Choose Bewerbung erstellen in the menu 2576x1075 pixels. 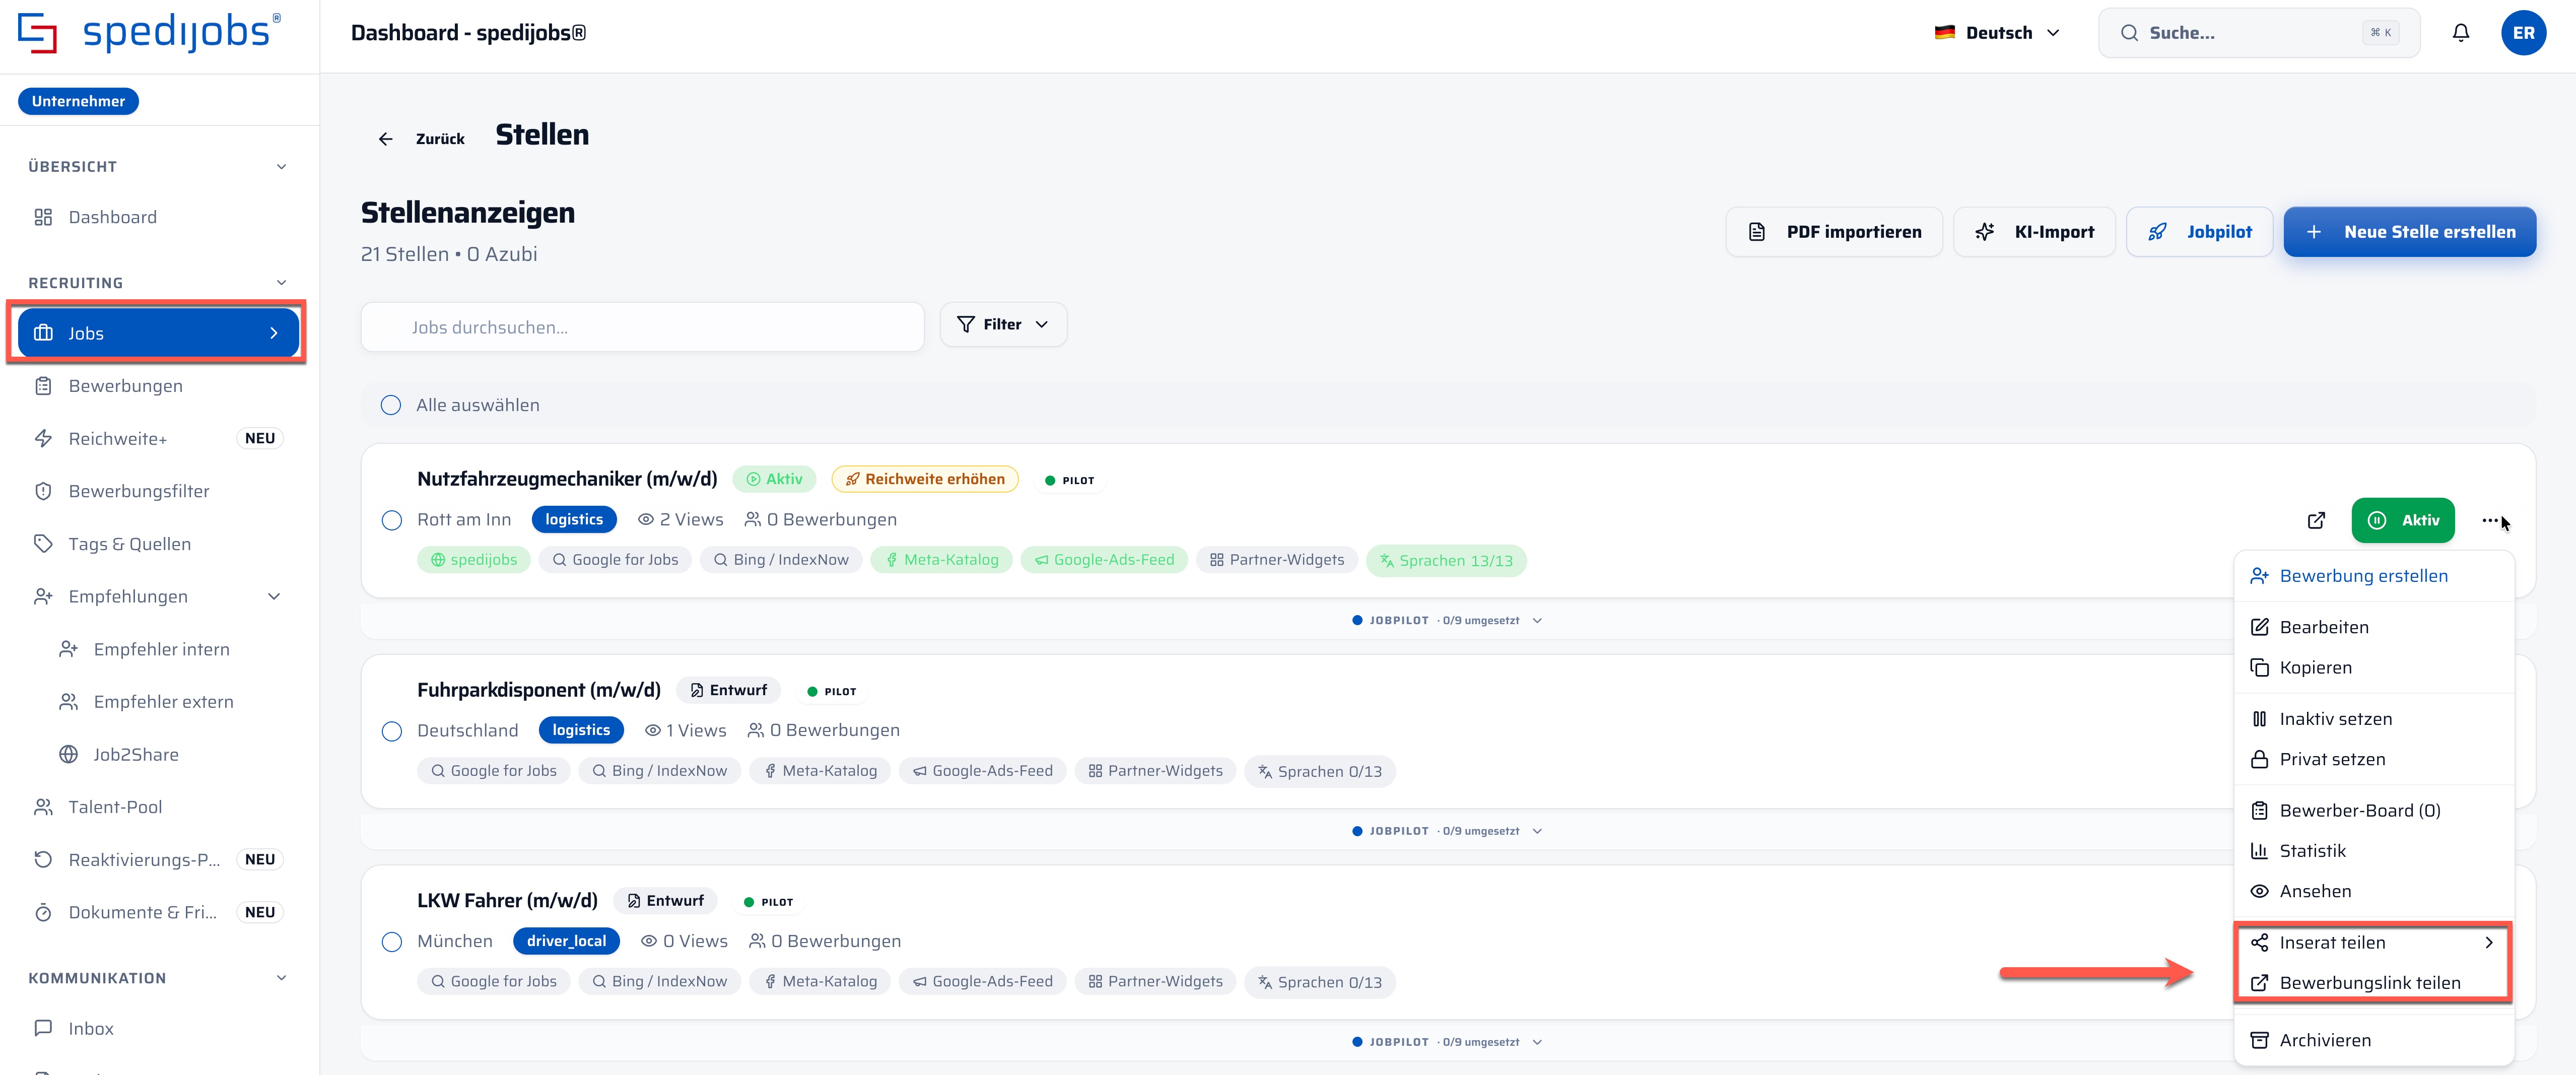click(2373, 576)
